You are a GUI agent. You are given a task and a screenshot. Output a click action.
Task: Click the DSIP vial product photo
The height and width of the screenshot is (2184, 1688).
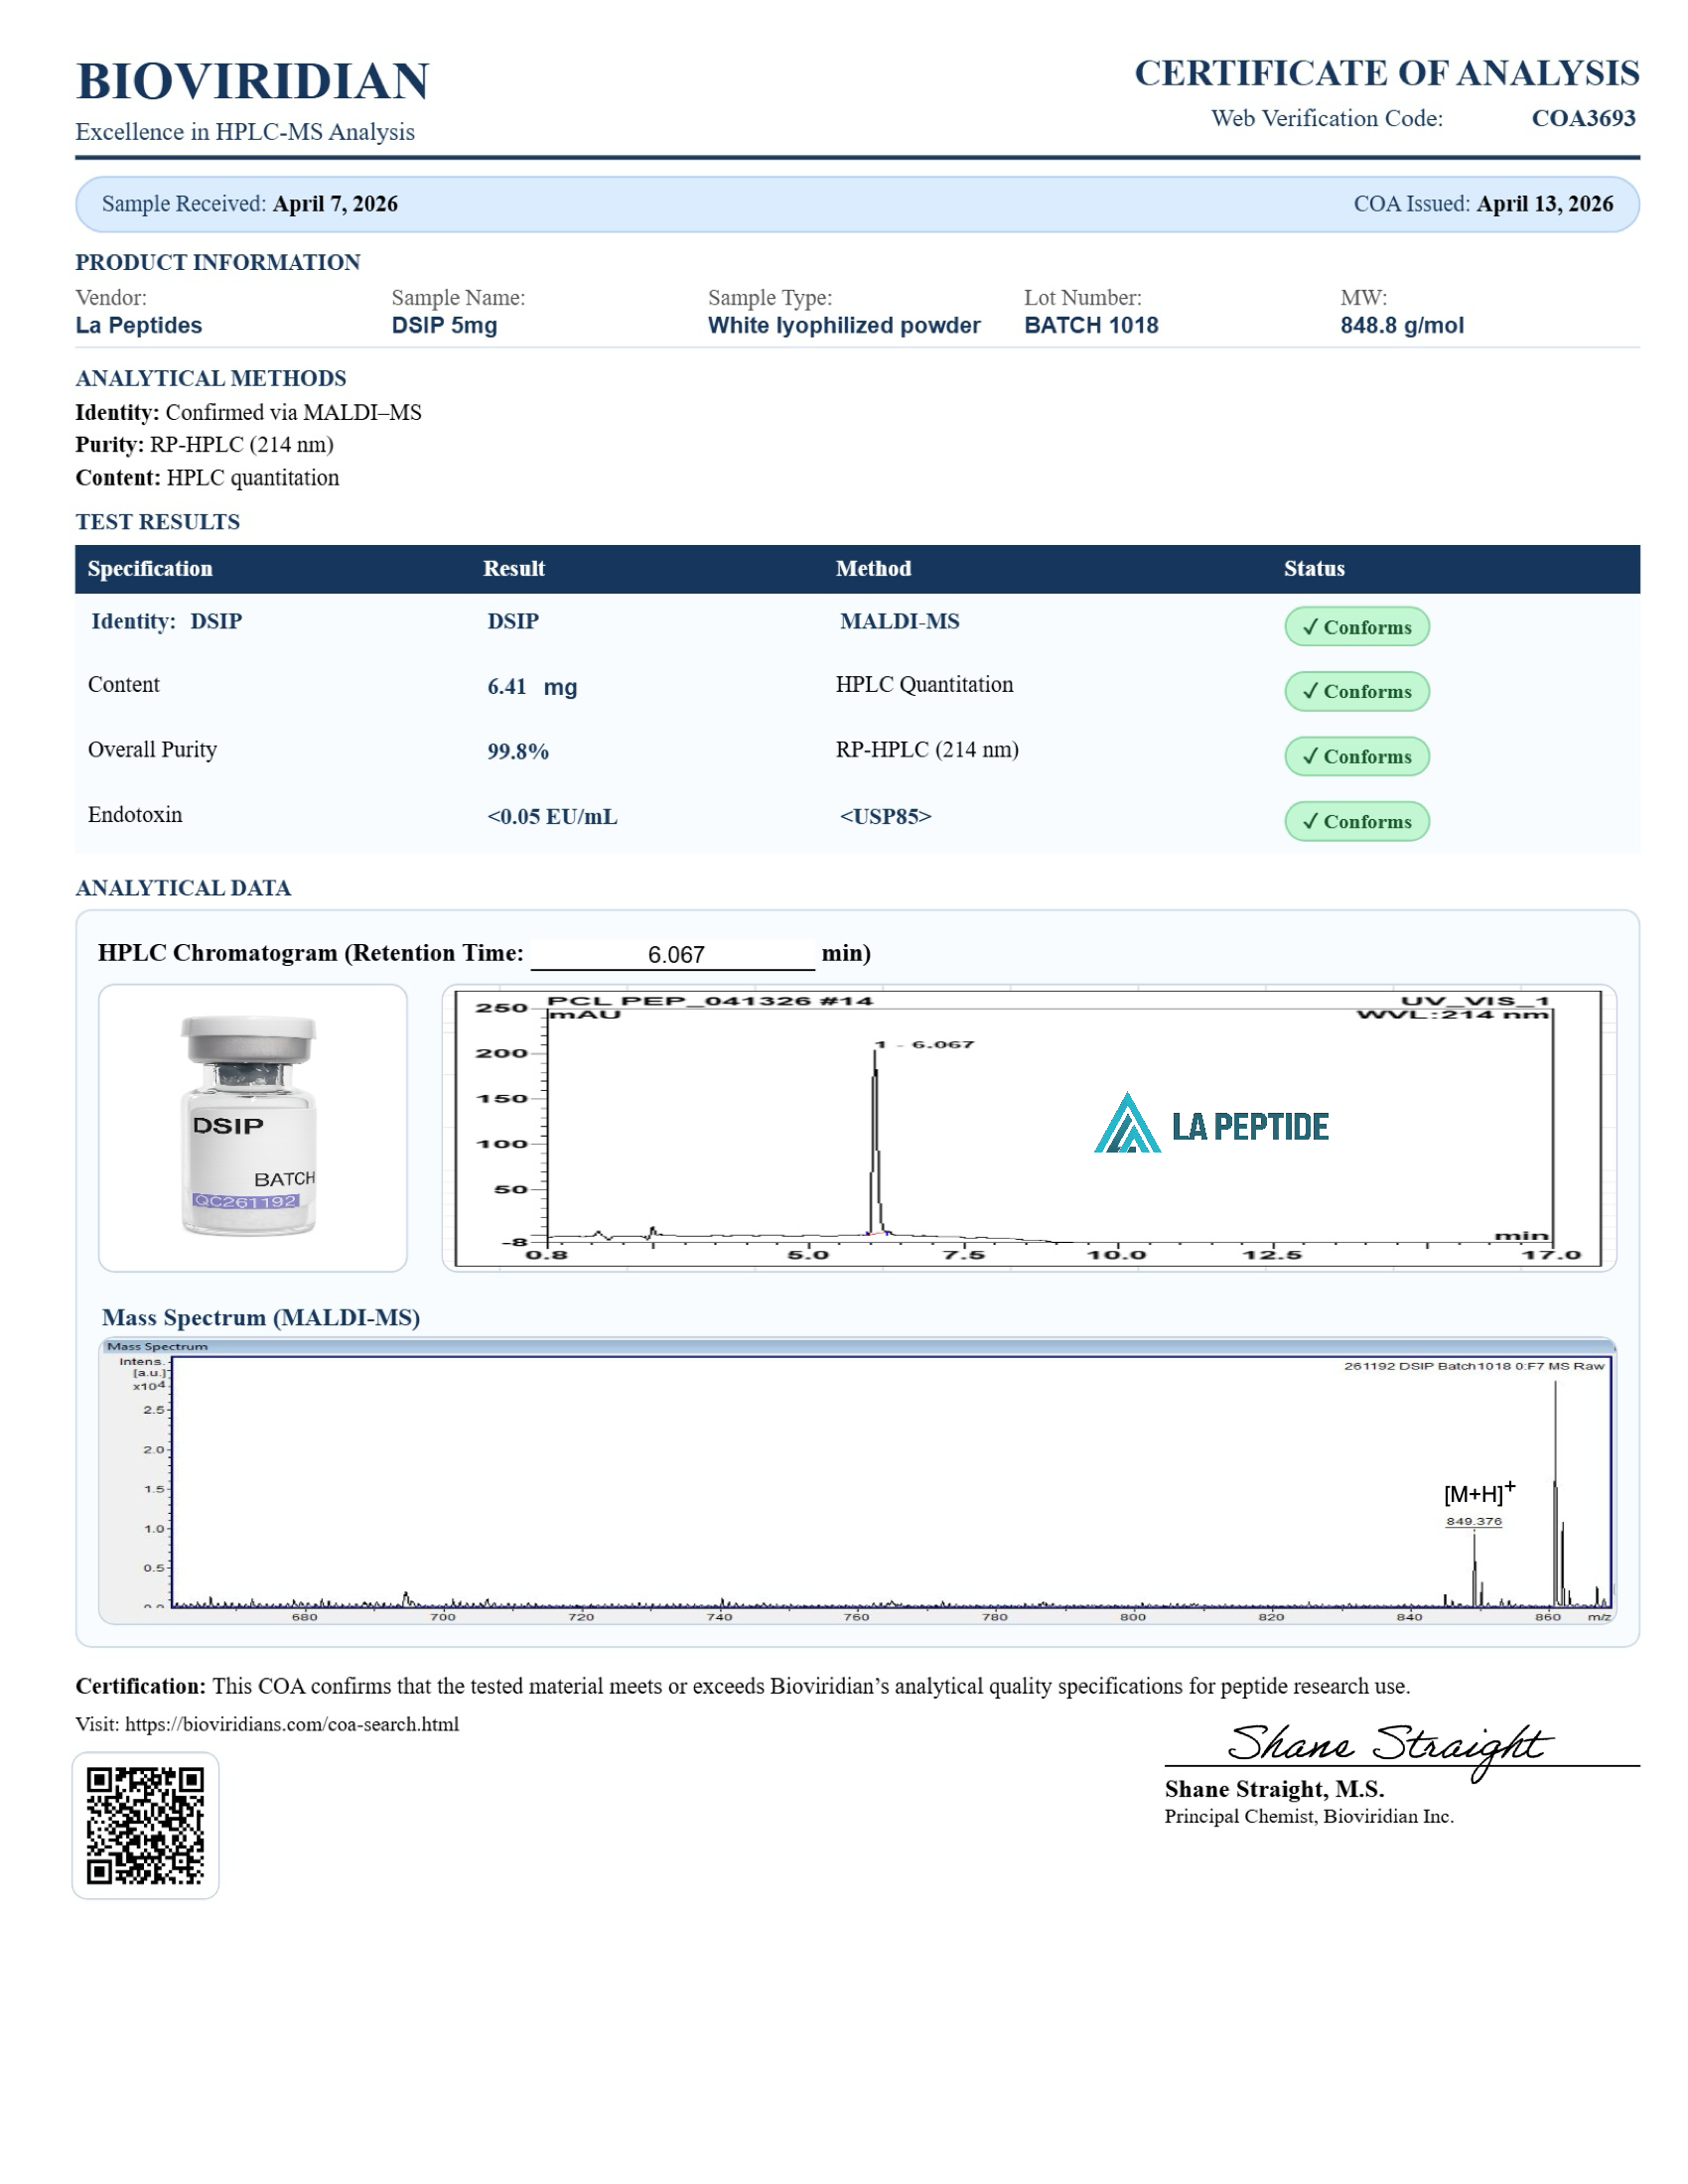point(251,1127)
